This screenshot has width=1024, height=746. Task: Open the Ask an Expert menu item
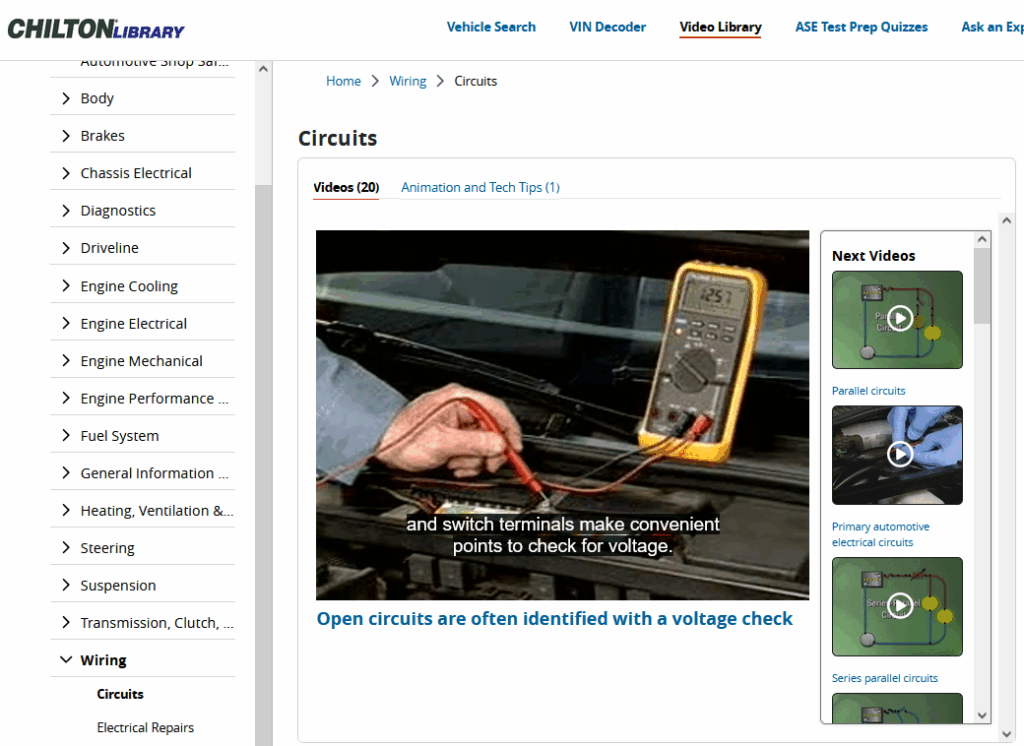(x=992, y=27)
